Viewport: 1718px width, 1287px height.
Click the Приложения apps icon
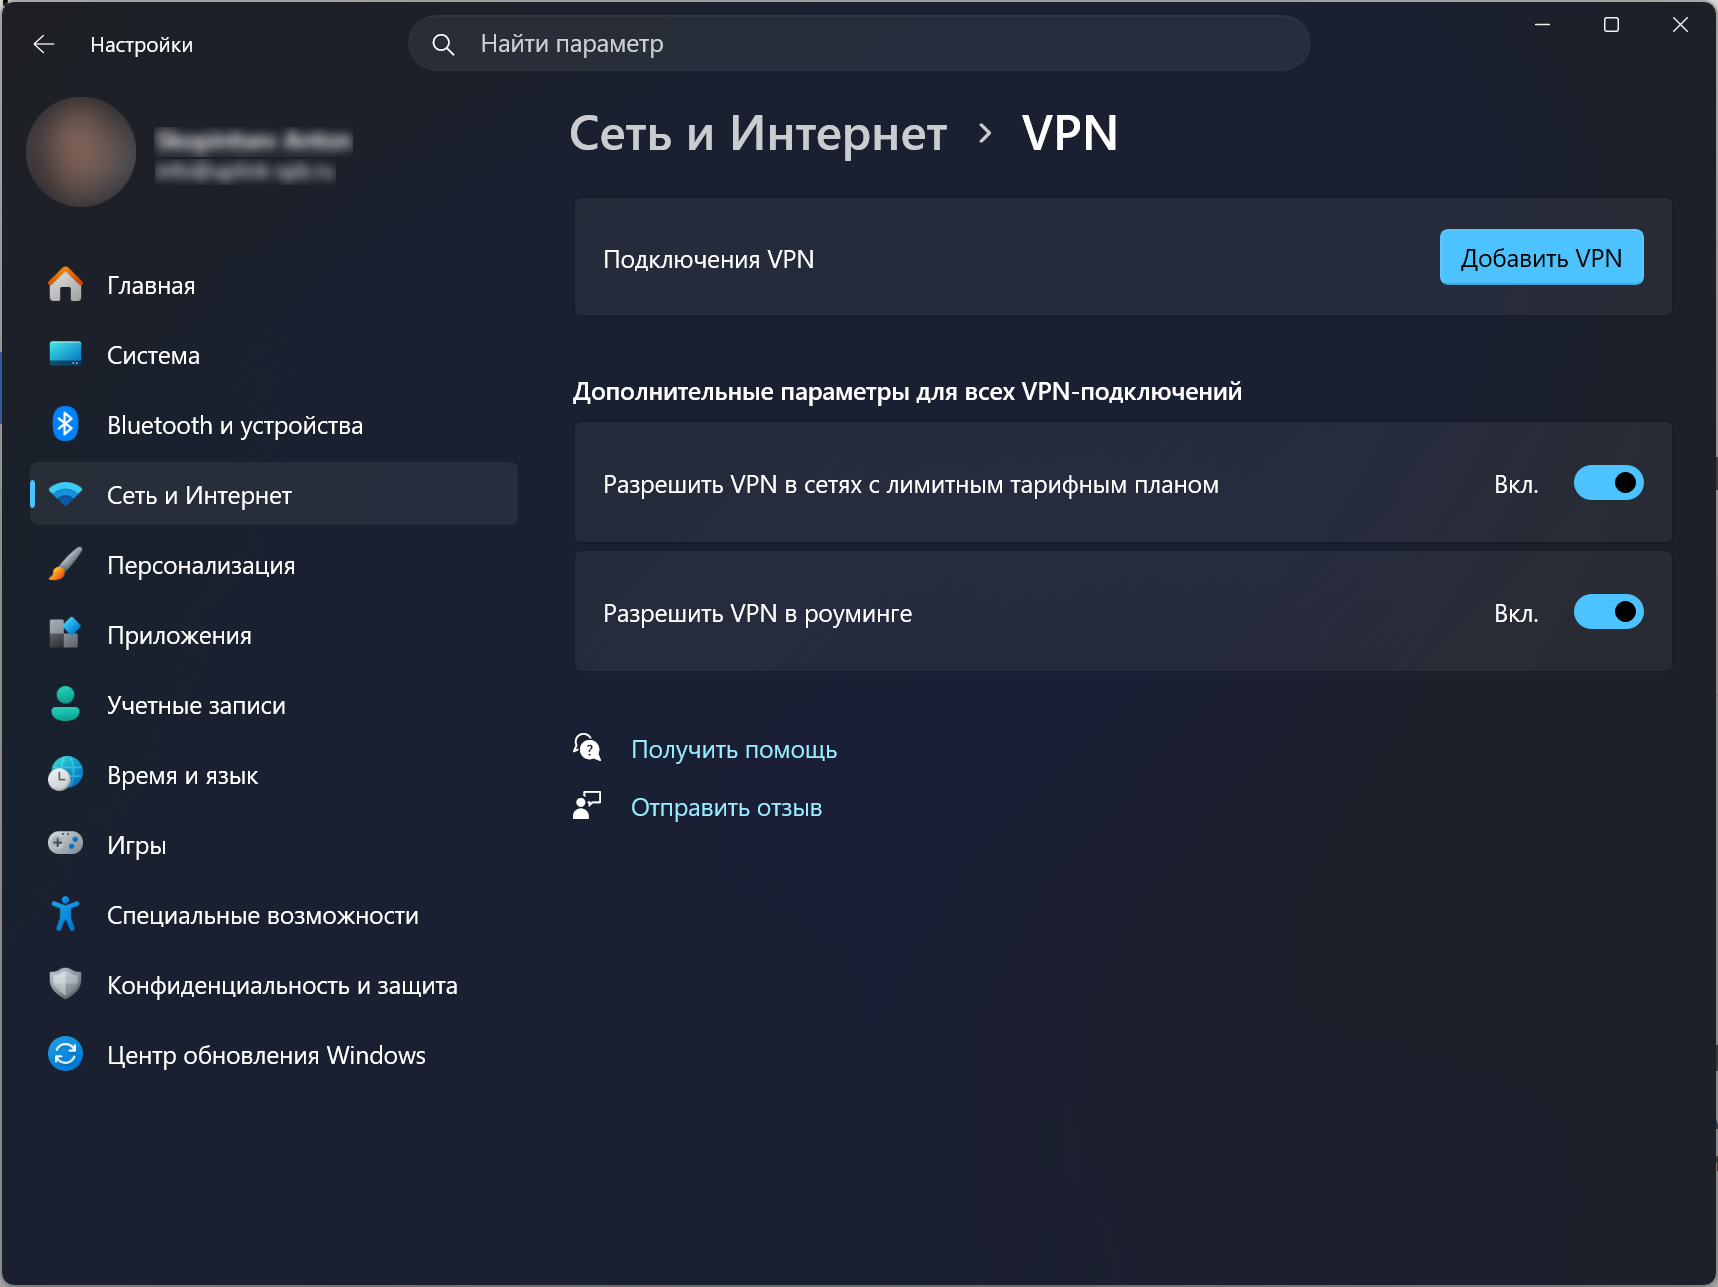(66, 634)
